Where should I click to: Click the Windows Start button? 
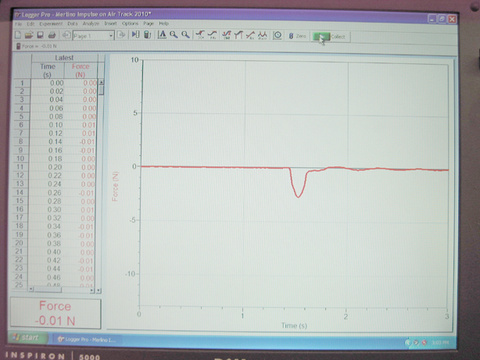point(27,338)
